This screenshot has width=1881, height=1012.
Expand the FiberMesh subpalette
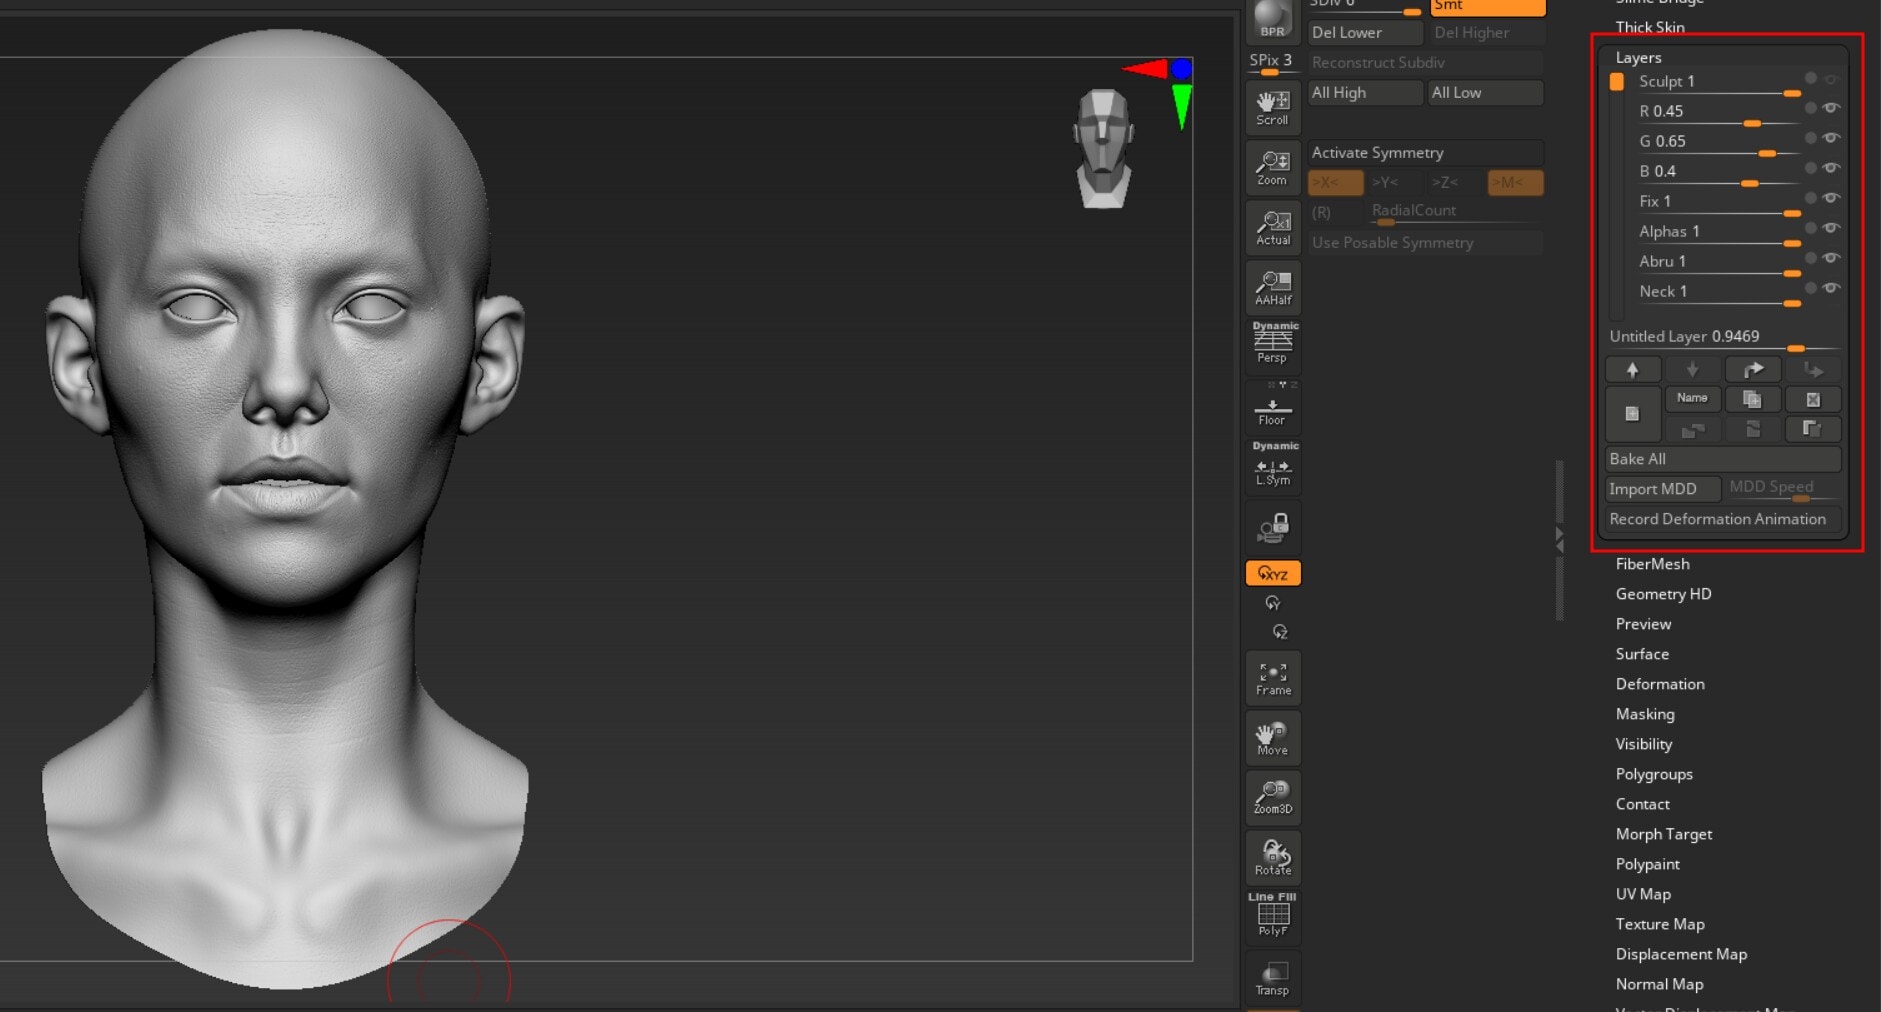point(1652,564)
